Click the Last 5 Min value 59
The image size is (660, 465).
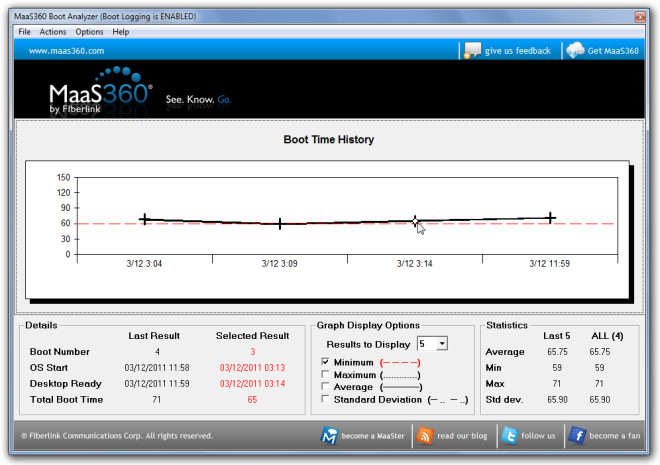pos(557,367)
